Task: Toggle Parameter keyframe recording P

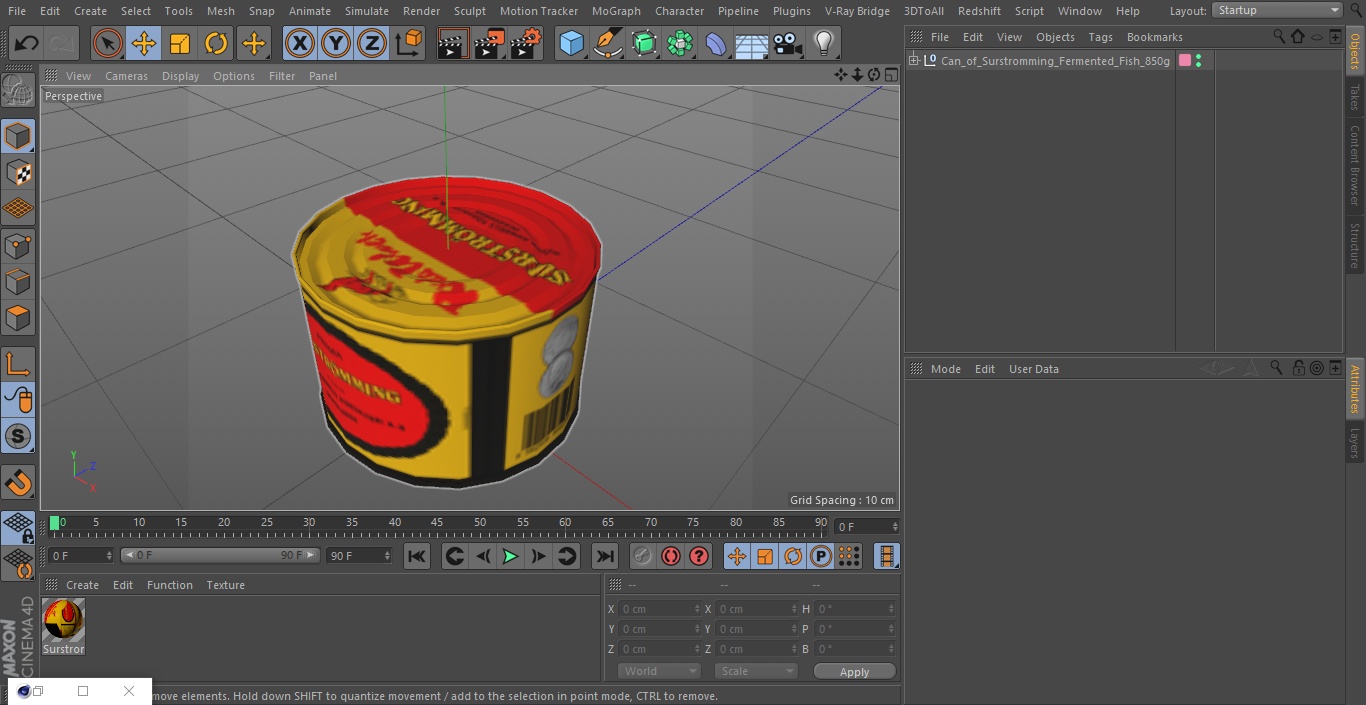Action: [x=821, y=556]
